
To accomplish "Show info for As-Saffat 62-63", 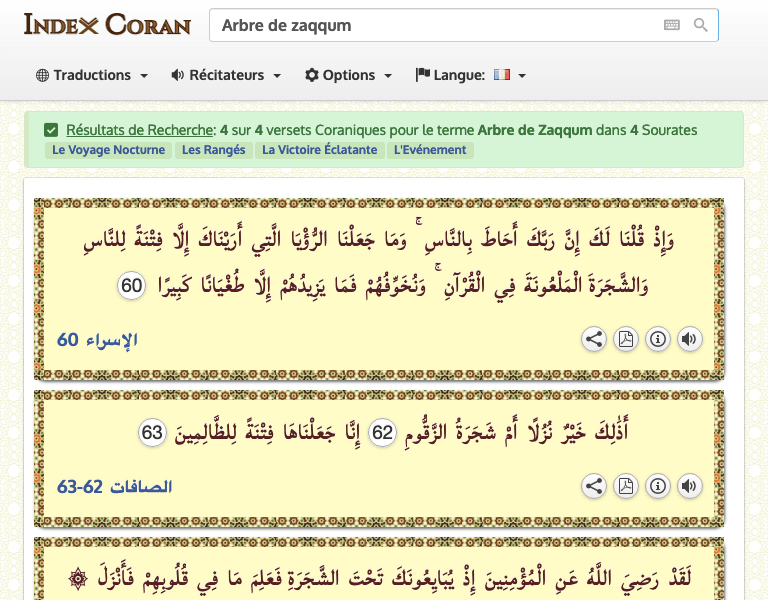I will click(x=657, y=486).
